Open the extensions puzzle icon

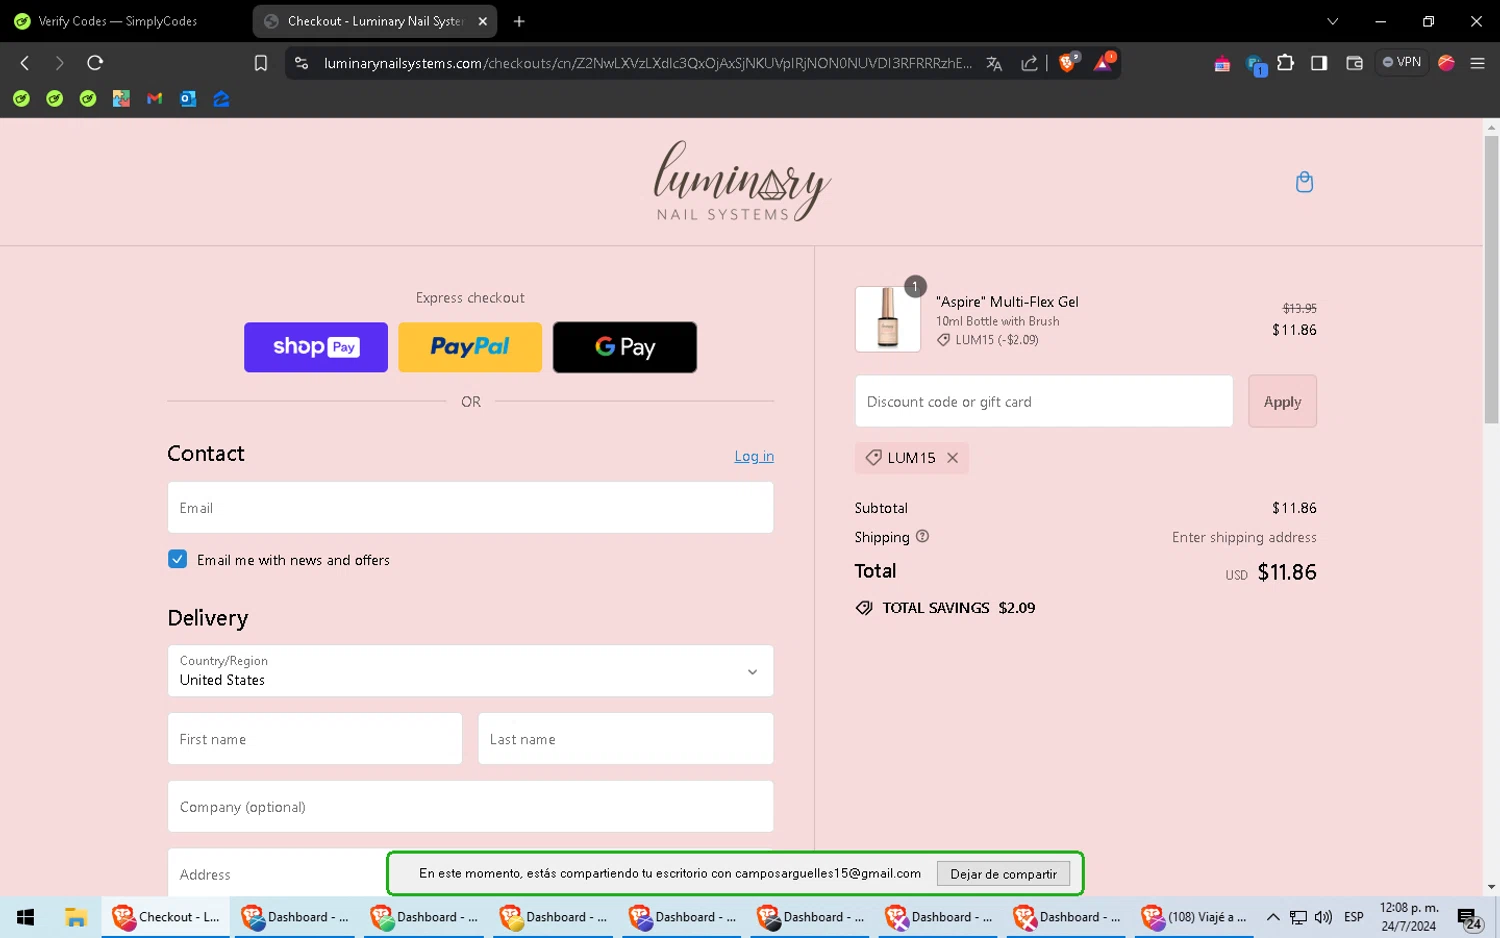pos(1286,63)
